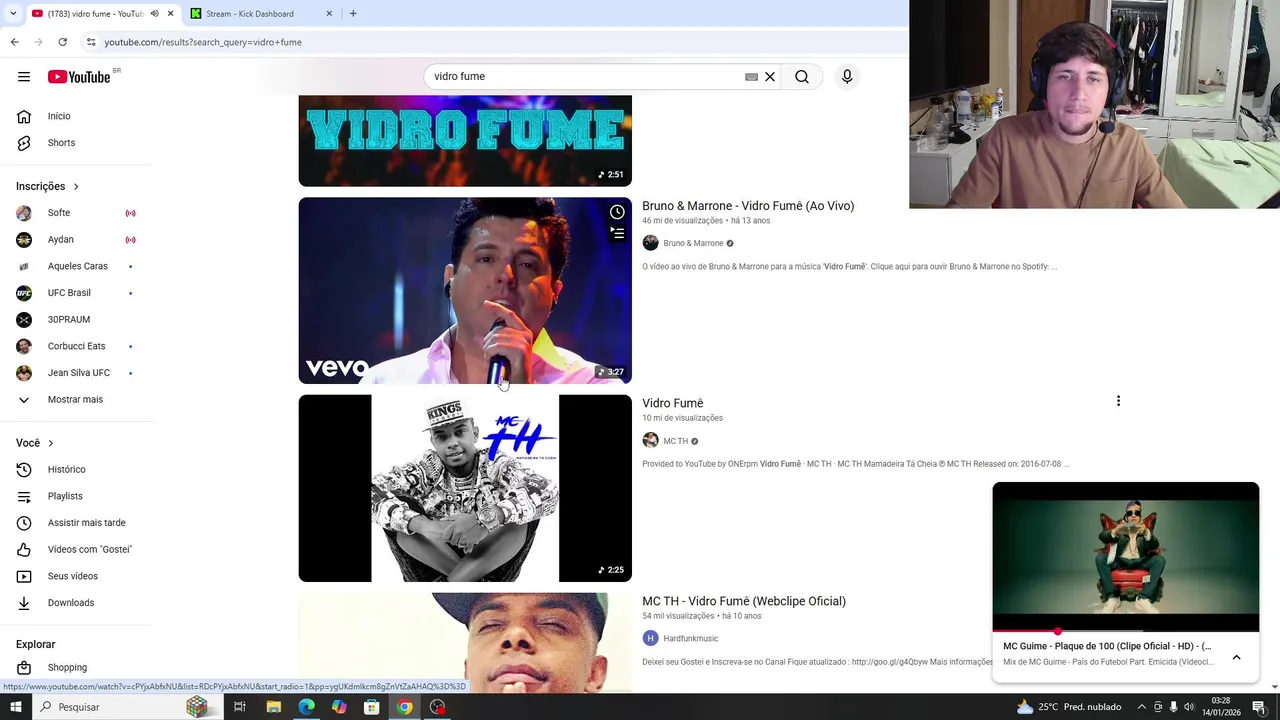This screenshot has height=720, width=1280.
Task: Reload the page in Chrome
Action: pyautogui.click(x=62, y=42)
